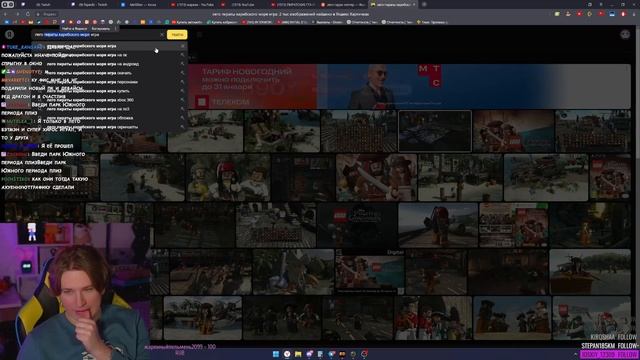Go back with browser back arrow

tap(6, 14)
